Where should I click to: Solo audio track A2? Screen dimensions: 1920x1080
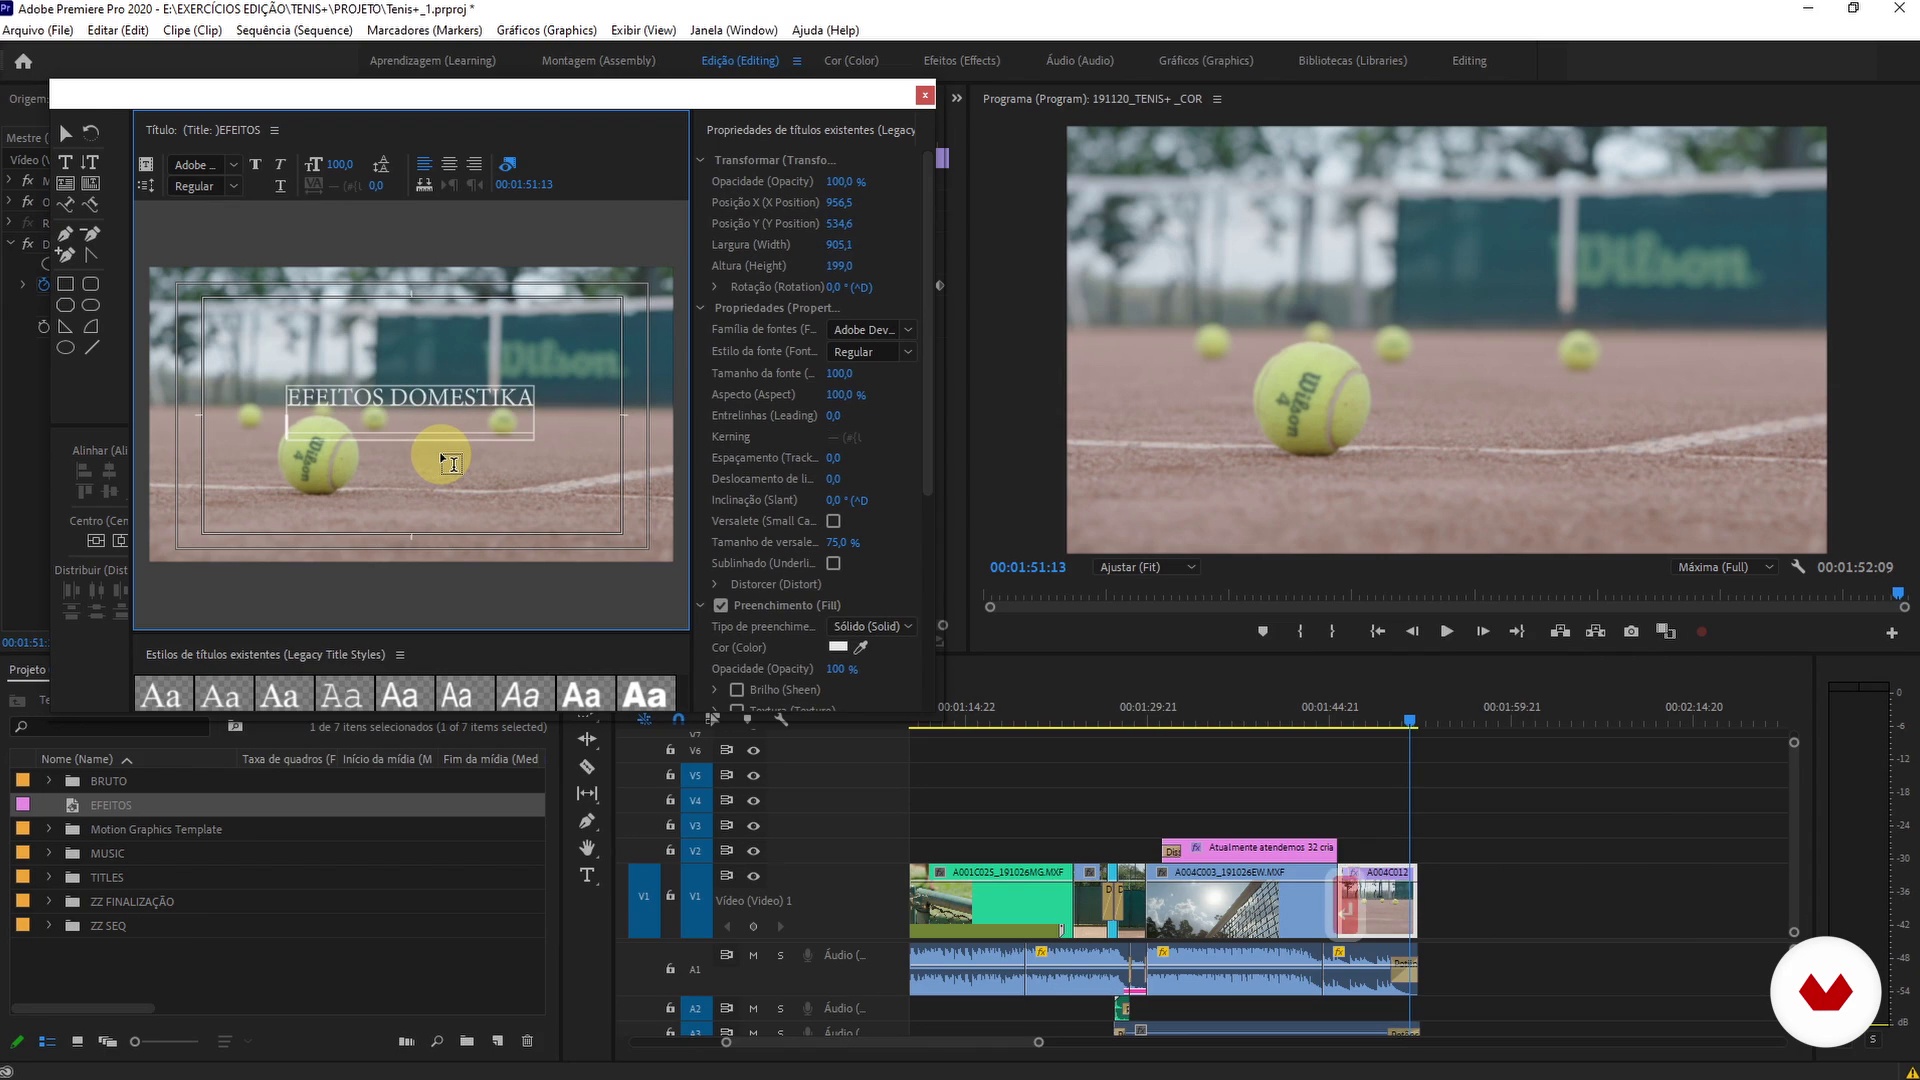tap(780, 1008)
